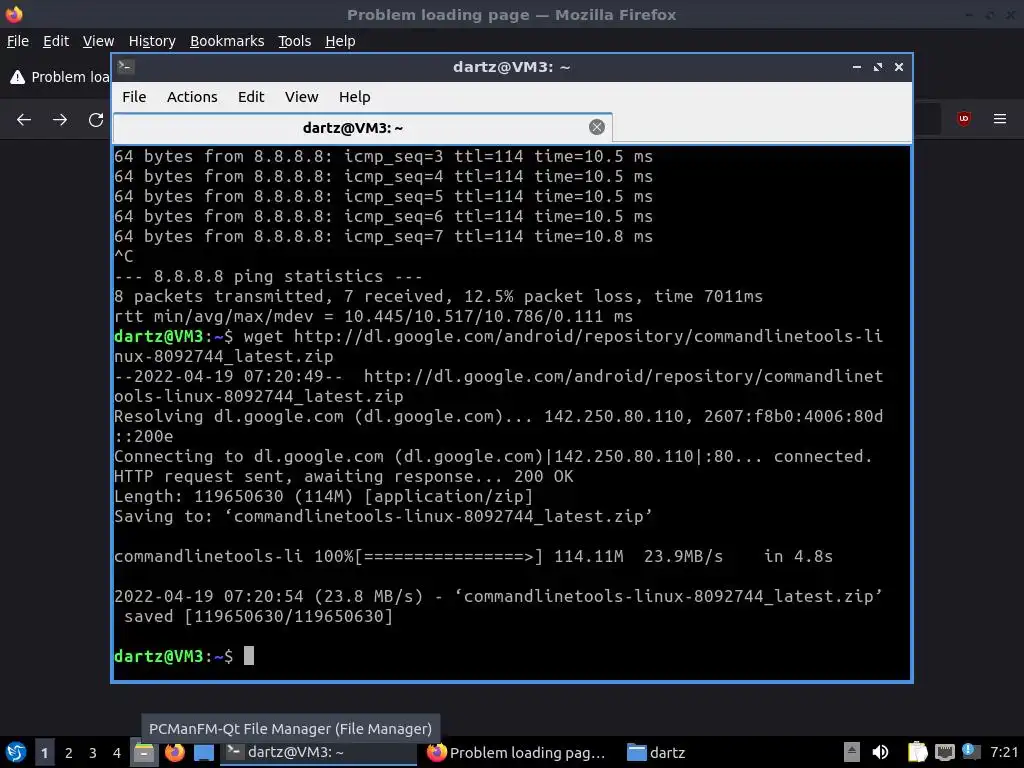
Task: Switch to the Problem loading page taskbar entry
Action: click(516, 752)
